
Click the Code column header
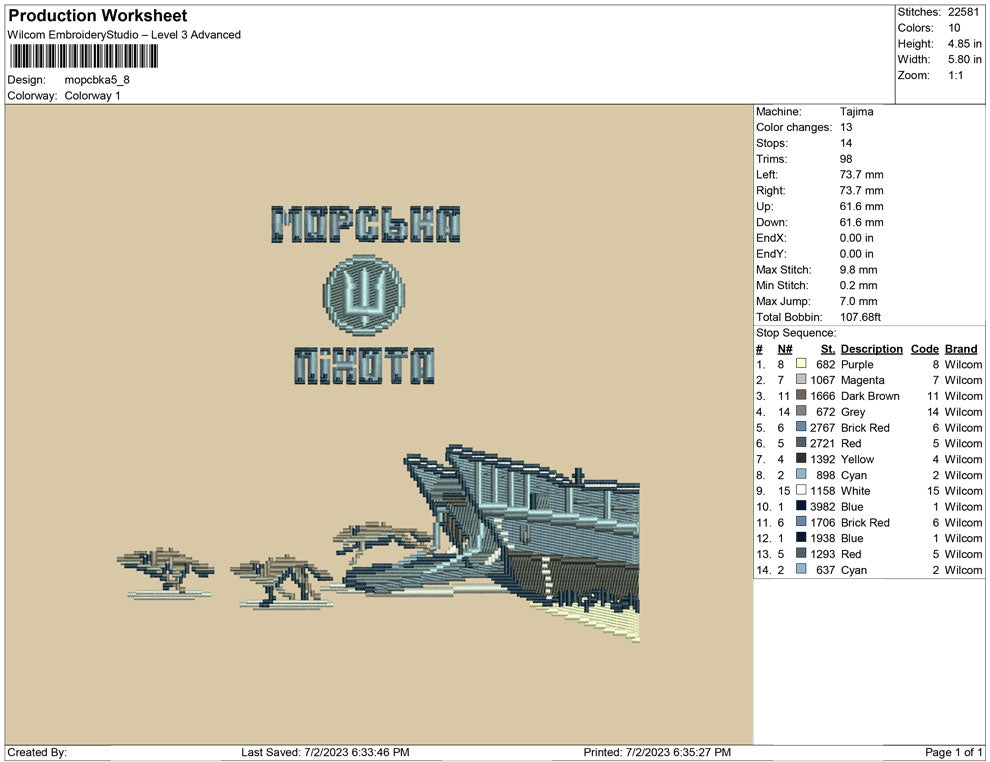924,349
